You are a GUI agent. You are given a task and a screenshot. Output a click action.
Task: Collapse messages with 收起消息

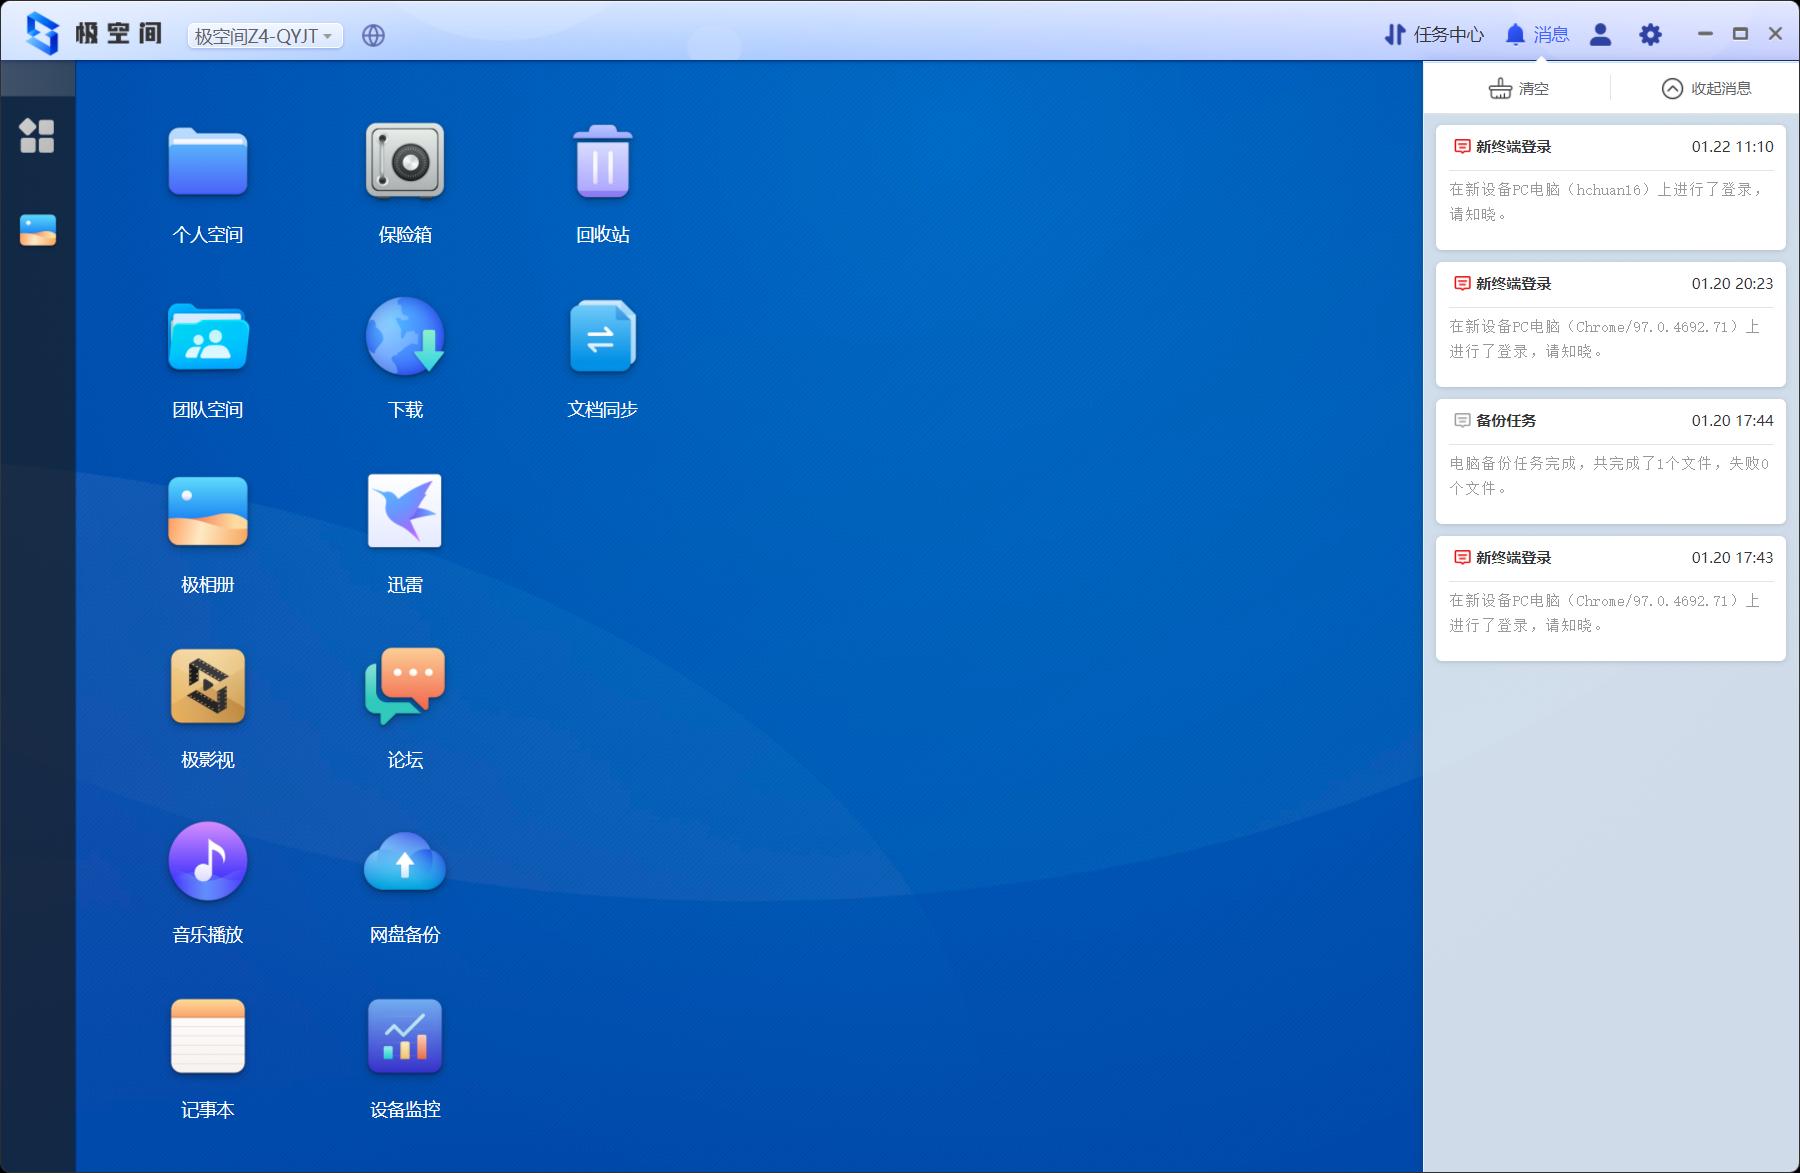pyautogui.click(x=1706, y=89)
